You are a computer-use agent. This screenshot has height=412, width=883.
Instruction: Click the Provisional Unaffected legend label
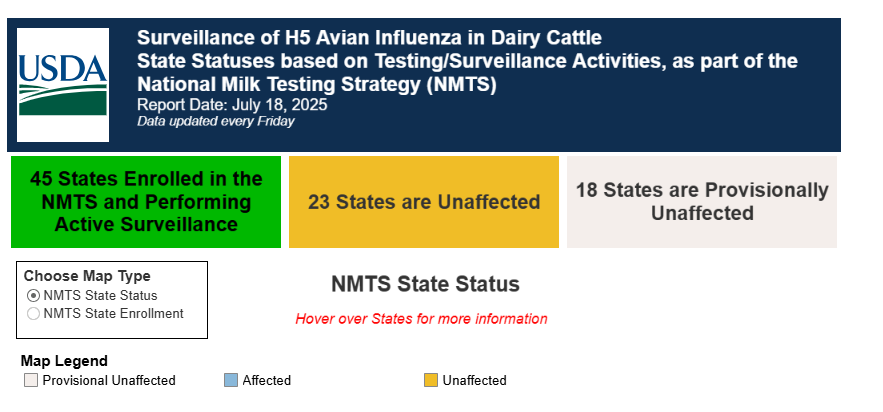tap(109, 380)
